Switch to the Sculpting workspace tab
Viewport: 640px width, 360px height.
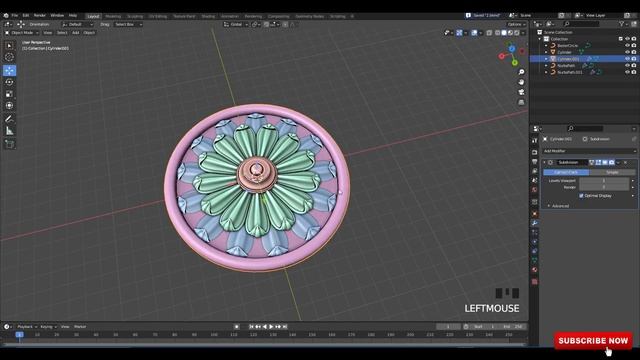click(135, 16)
